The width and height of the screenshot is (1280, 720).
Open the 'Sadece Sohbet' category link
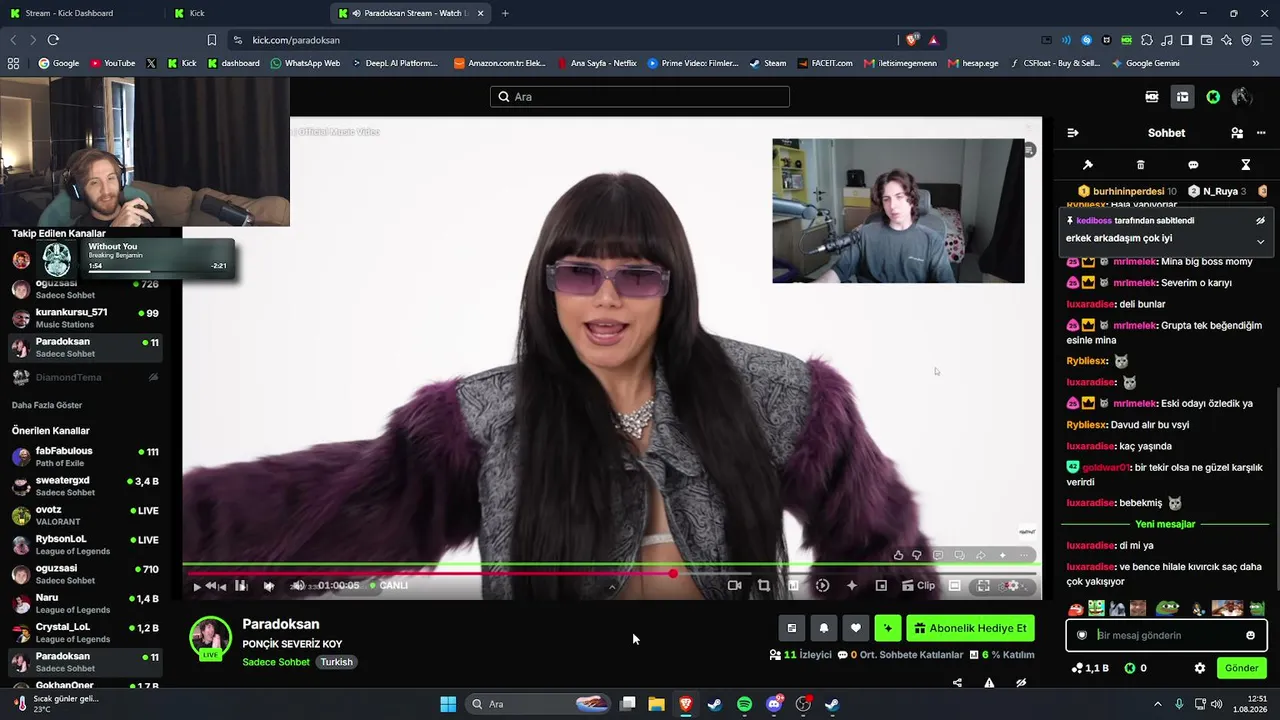[x=276, y=662]
